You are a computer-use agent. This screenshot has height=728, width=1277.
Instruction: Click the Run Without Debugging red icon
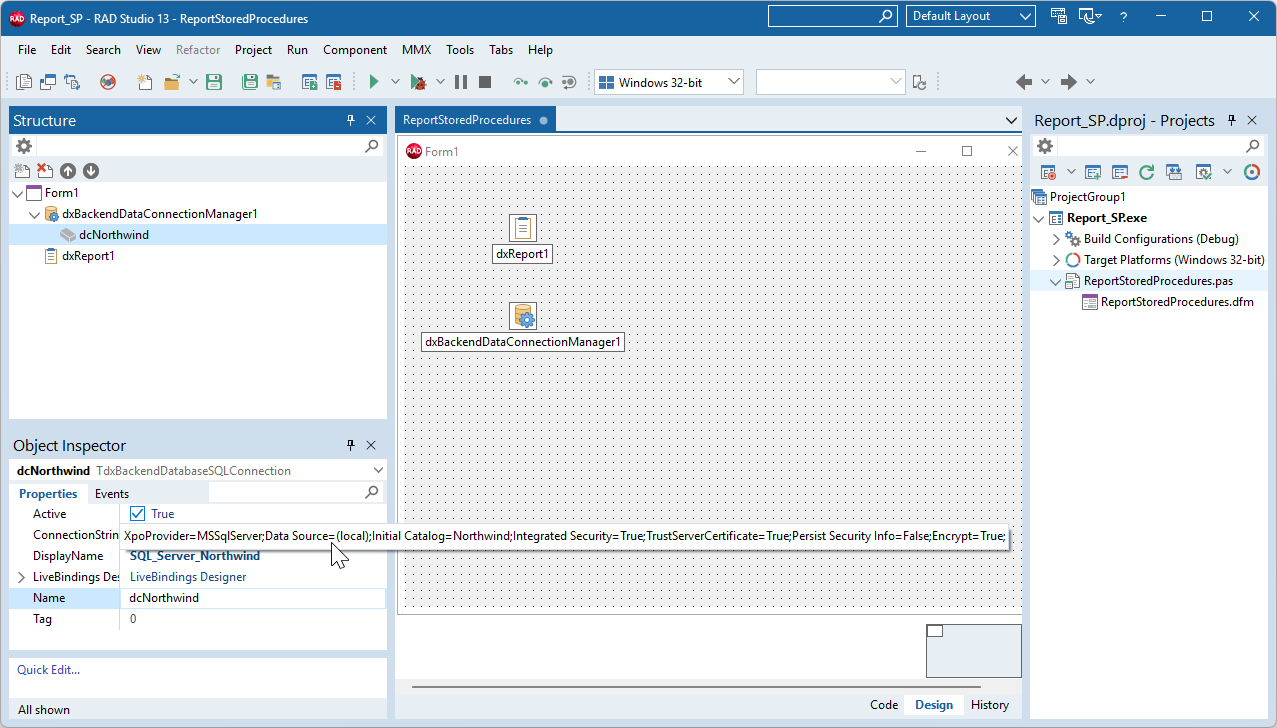[x=107, y=81]
